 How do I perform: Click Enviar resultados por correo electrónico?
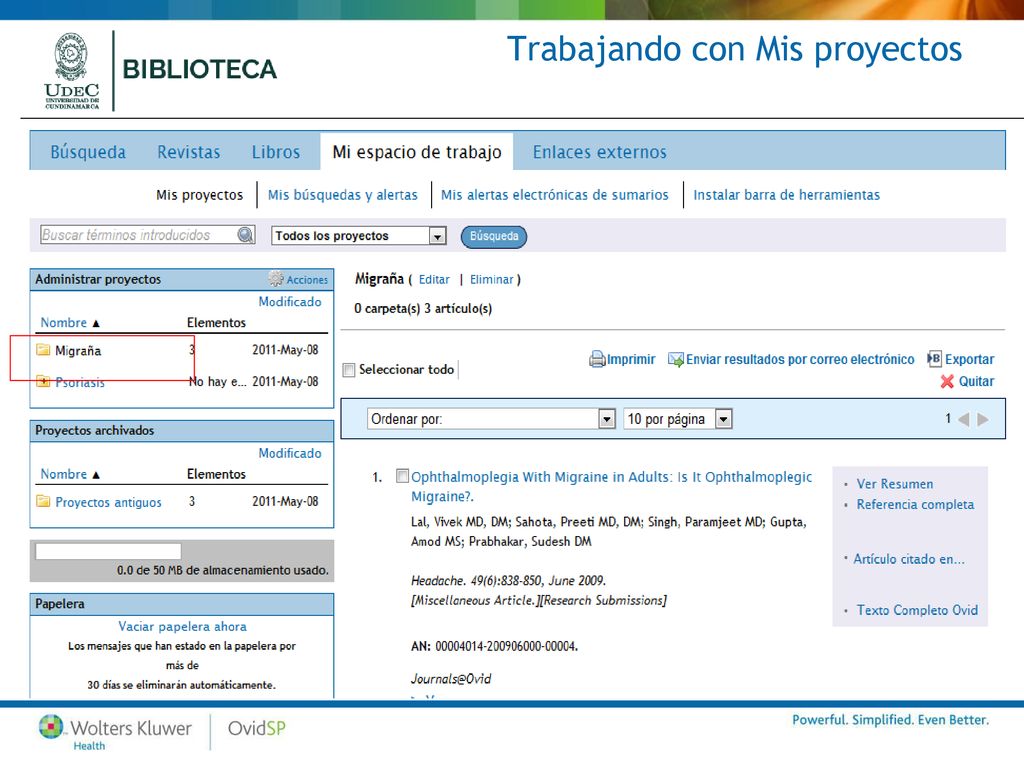[x=800, y=359]
